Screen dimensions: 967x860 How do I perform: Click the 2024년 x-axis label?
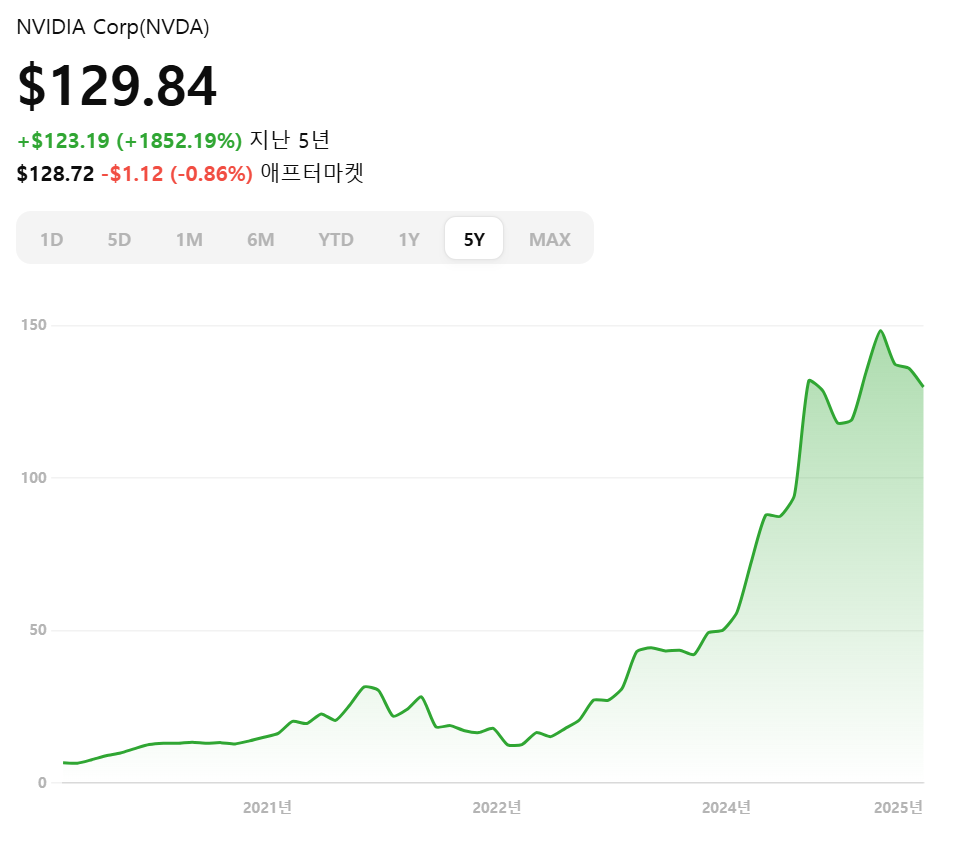click(x=726, y=808)
